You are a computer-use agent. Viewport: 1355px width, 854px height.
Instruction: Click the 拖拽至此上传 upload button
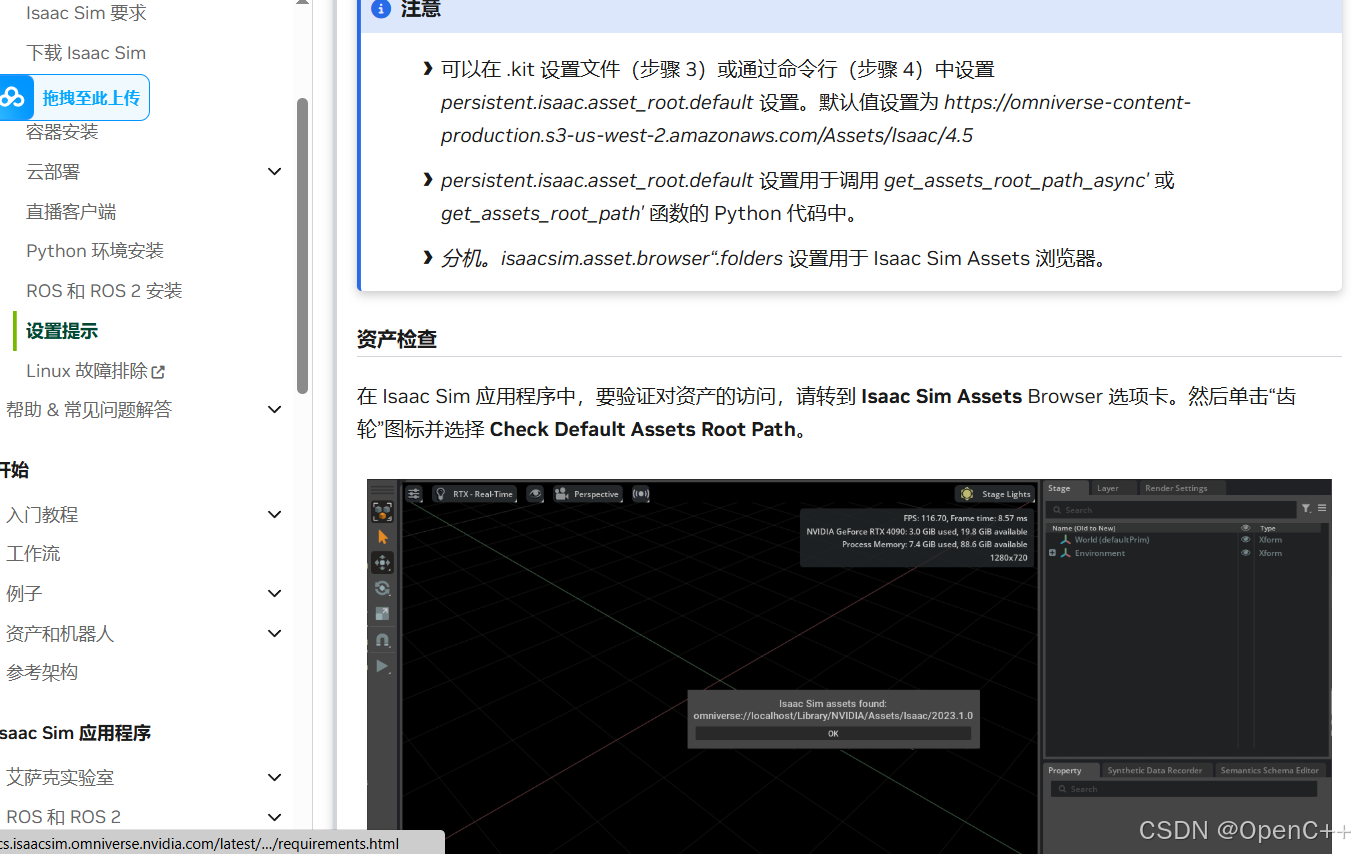click(x=75, y=98)
